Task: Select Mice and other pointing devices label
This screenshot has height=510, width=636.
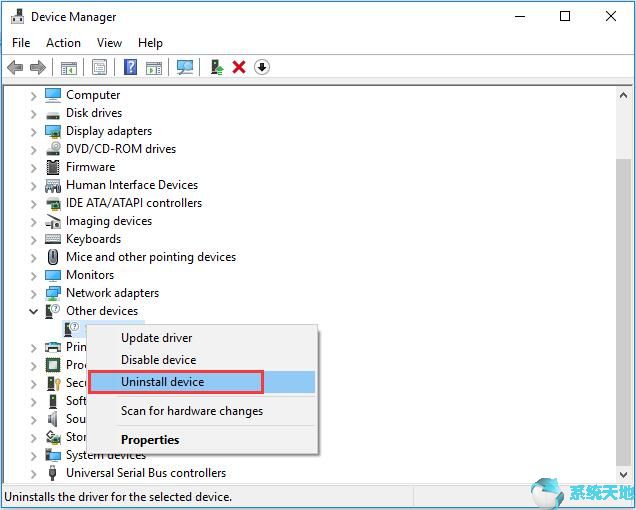Action: tap(151, 257)
